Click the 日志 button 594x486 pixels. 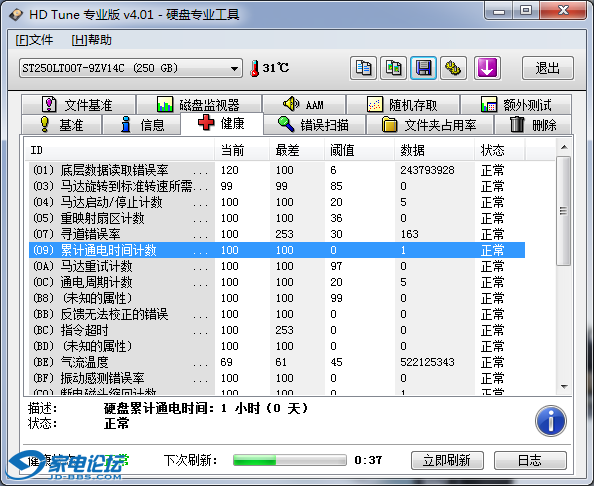[530, 460]
